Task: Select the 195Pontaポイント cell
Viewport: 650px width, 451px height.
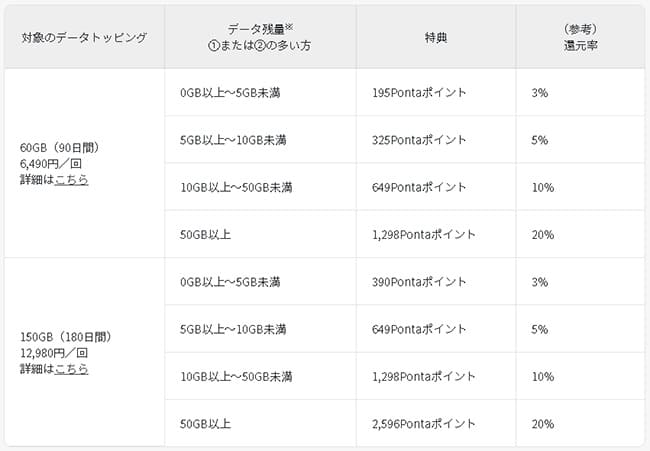Action: (x=419, y=93)
